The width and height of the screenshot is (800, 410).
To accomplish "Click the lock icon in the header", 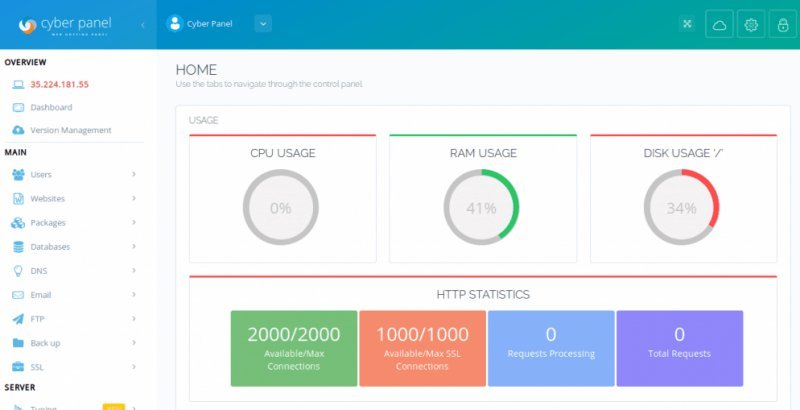I will click(x=783, y=24).
